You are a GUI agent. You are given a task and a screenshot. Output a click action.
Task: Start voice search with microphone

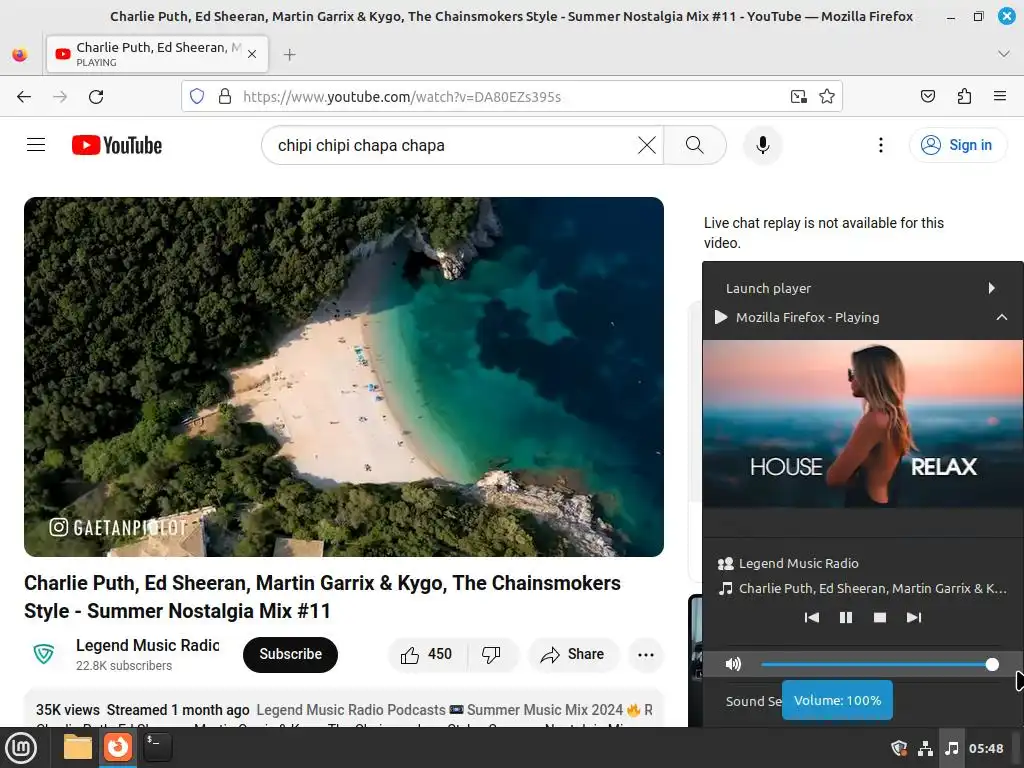click(x=762, y=145)
